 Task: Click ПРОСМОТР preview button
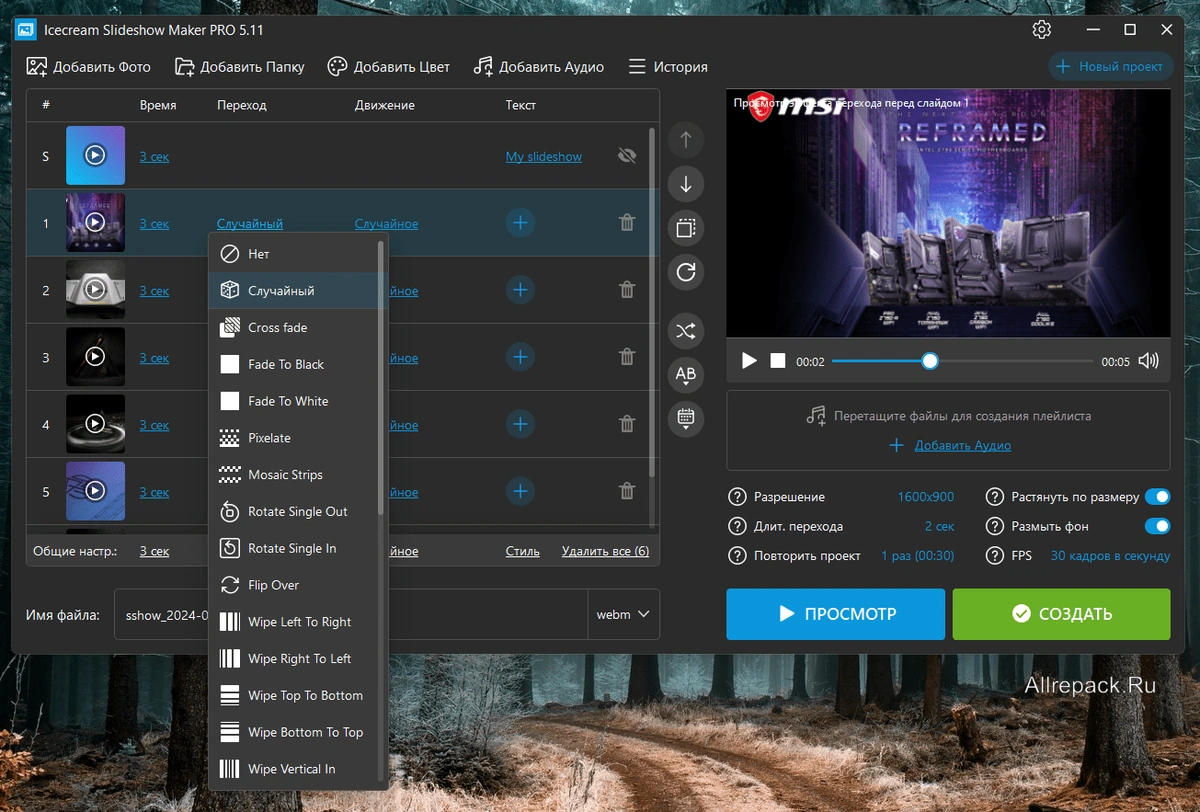tap(835, 614)
